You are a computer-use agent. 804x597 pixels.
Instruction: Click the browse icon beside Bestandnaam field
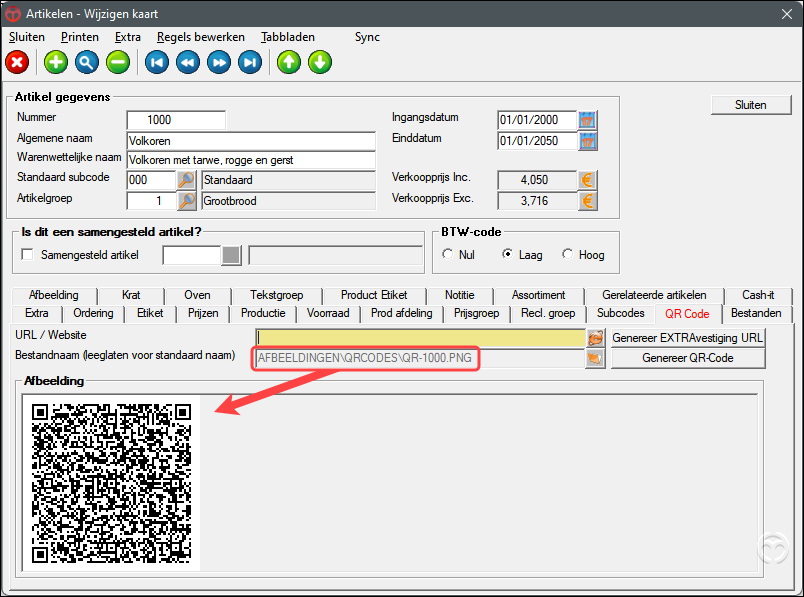tap(595, 358)
